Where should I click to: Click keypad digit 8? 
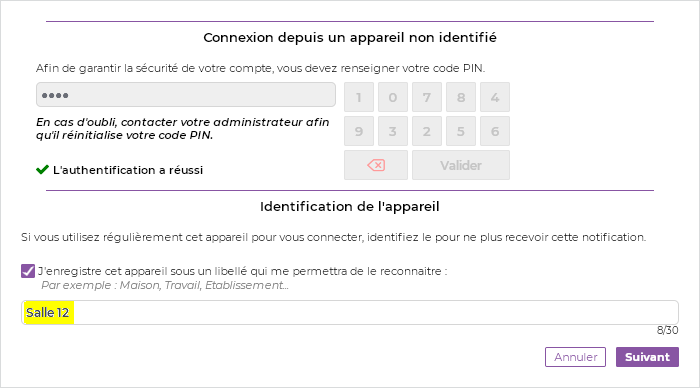point(461,97)
